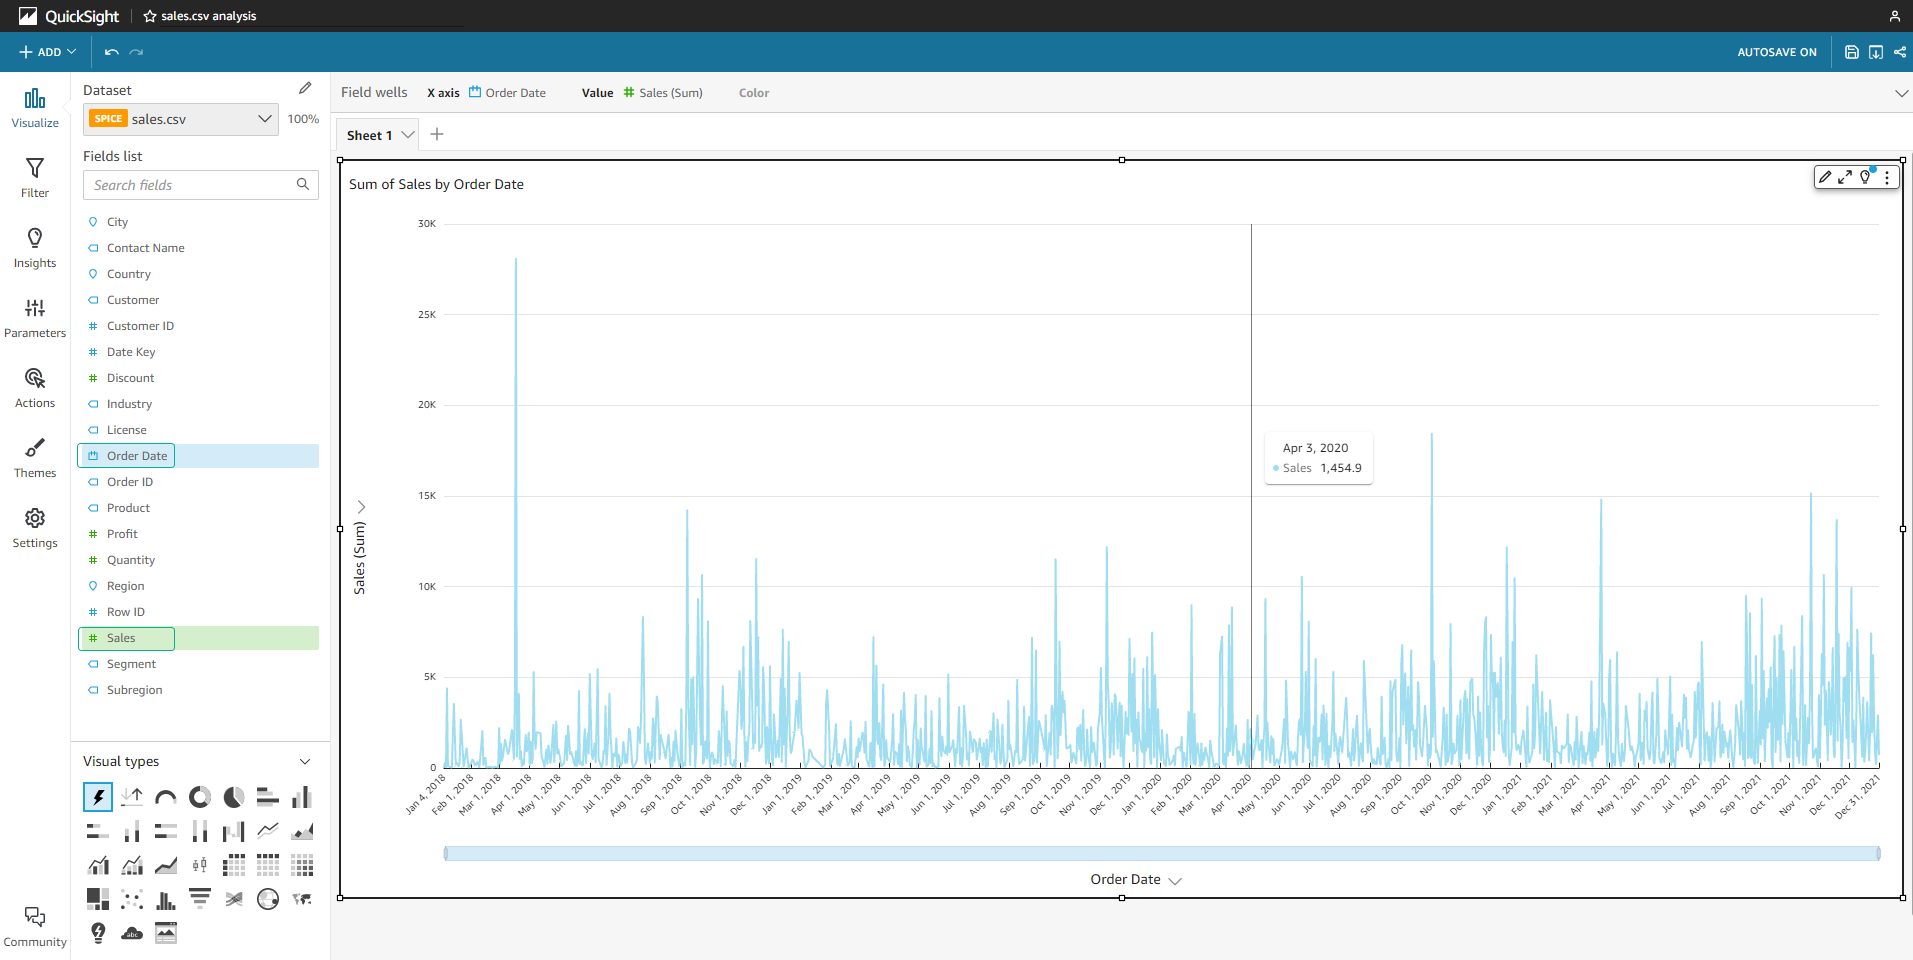
Task: Click the Sales (Sum) value well
Action: 663,93
